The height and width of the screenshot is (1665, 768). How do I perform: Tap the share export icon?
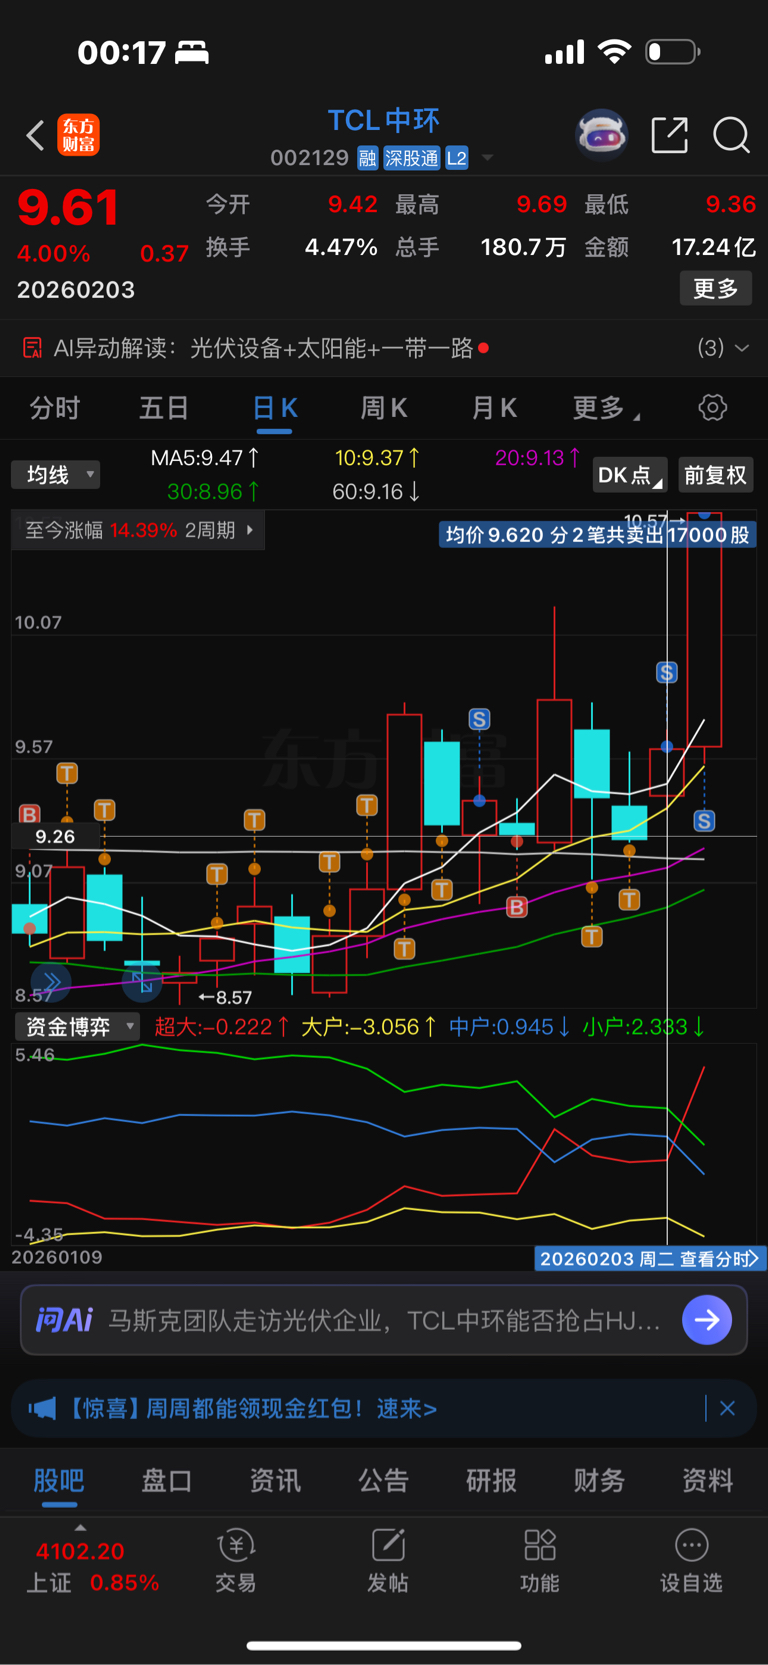tap(669, 135)
